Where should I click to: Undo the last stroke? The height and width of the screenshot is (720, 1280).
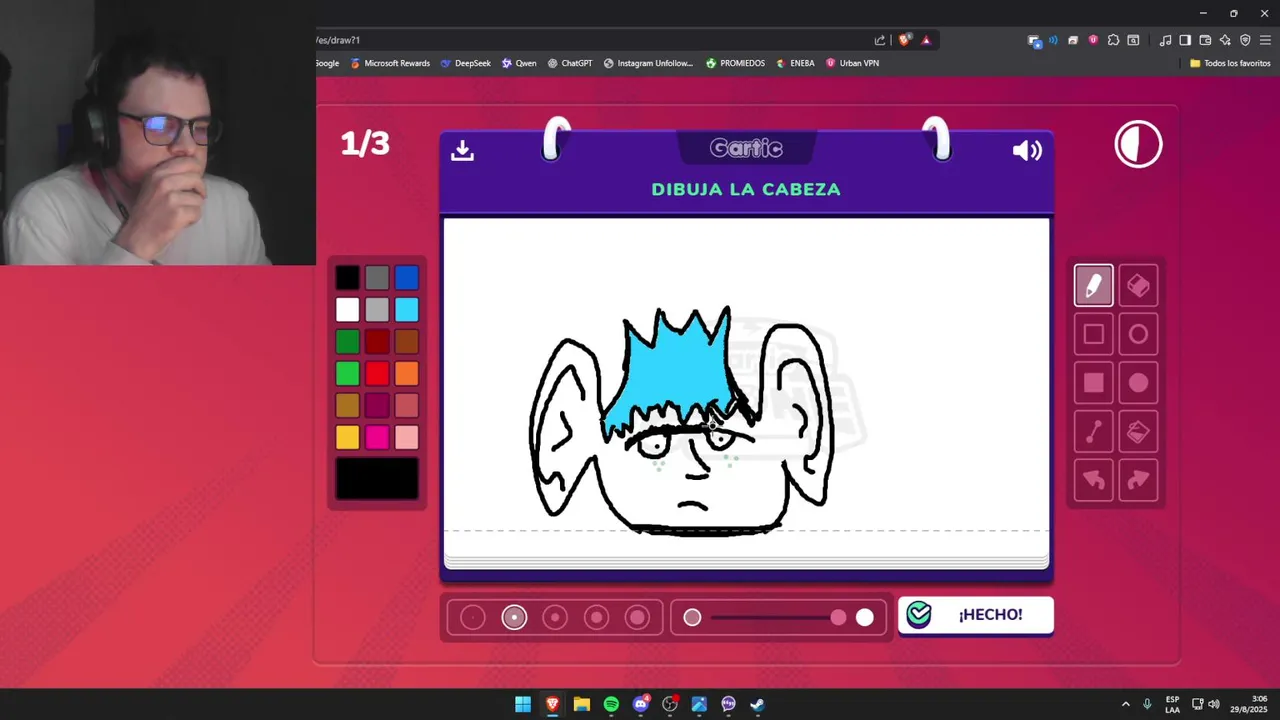pyautogui.click(x=1093, y=480)
